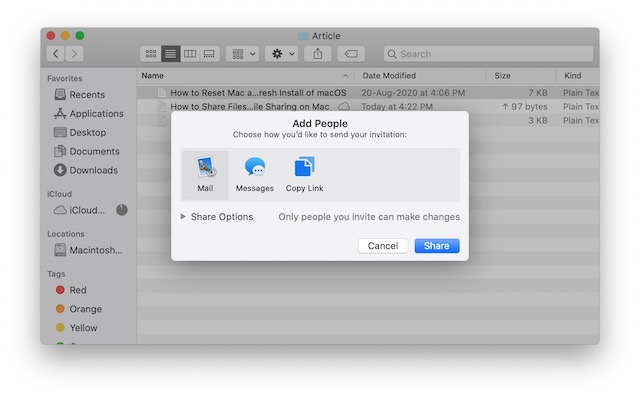Click the iCloud storage progress pie indicator
This screenshot has height=398, width=640.
[x=122, y=210]
